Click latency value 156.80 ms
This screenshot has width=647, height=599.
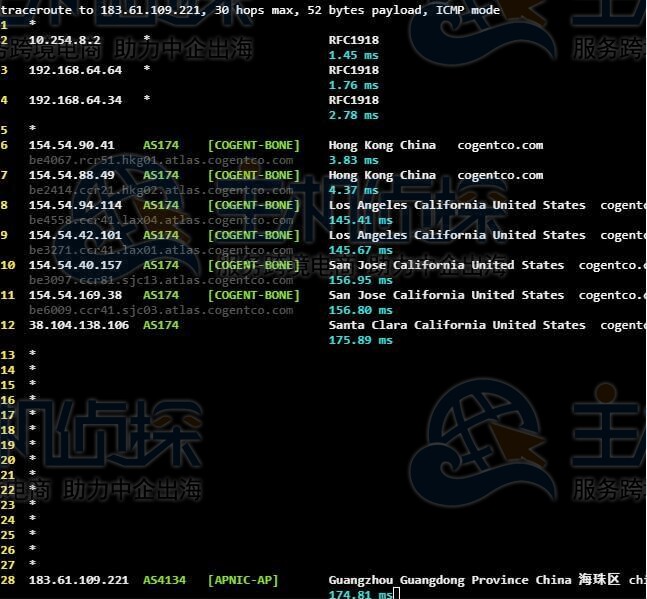tap(361, 310)
